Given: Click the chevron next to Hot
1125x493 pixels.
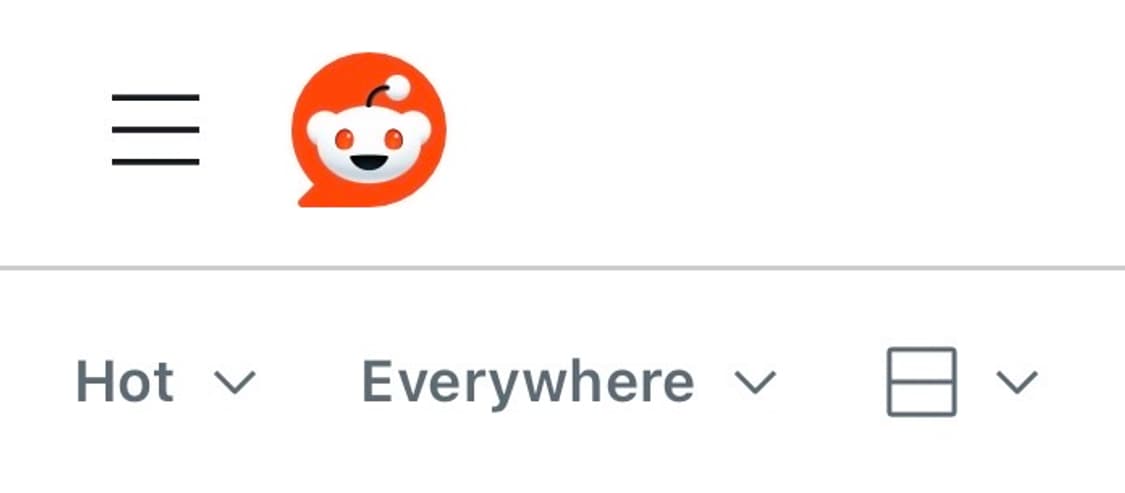Looking at the screenshot, I should [235, 382].
